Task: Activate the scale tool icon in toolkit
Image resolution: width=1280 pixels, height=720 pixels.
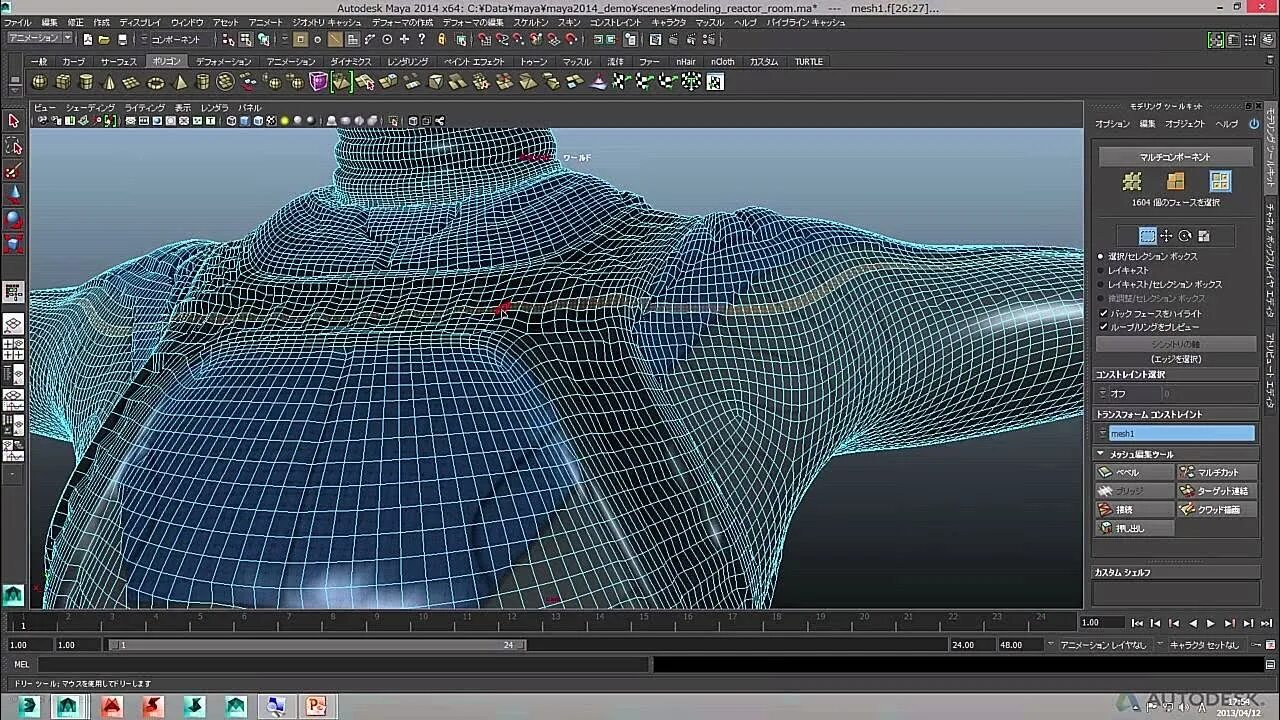Action: coord(1204,236)
